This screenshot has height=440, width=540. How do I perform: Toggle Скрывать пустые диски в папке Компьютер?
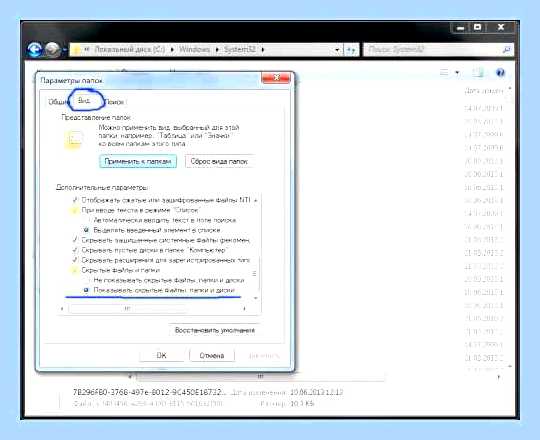tap(75, 250)
